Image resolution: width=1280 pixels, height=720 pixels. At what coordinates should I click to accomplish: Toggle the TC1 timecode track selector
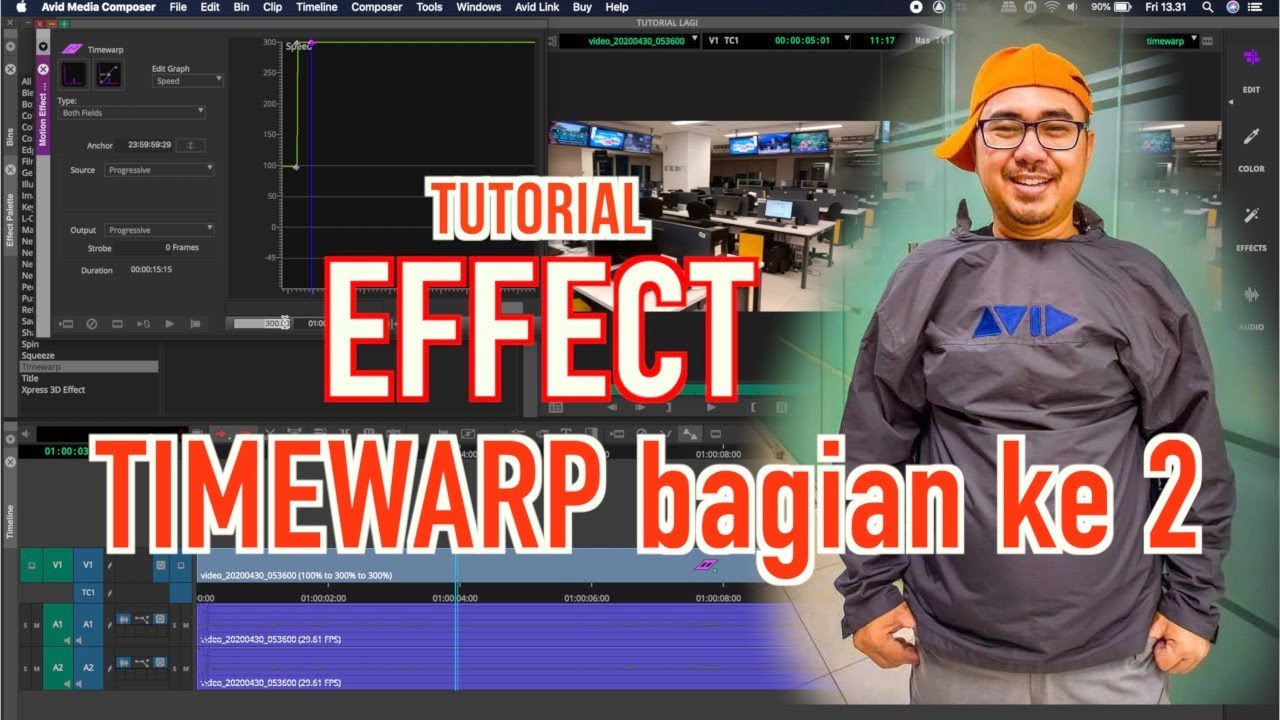(x=88, y=592)
